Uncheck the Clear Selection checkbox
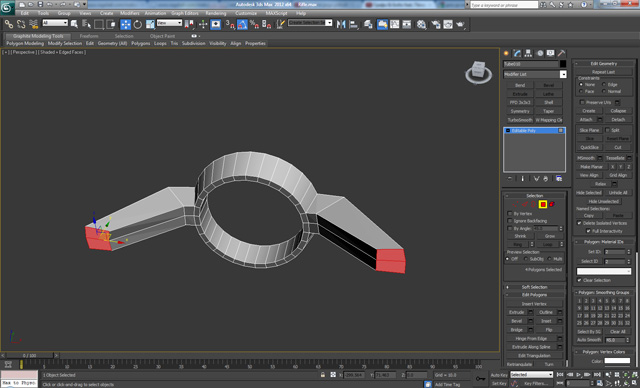The image size is (640, 388). point(579,280)
